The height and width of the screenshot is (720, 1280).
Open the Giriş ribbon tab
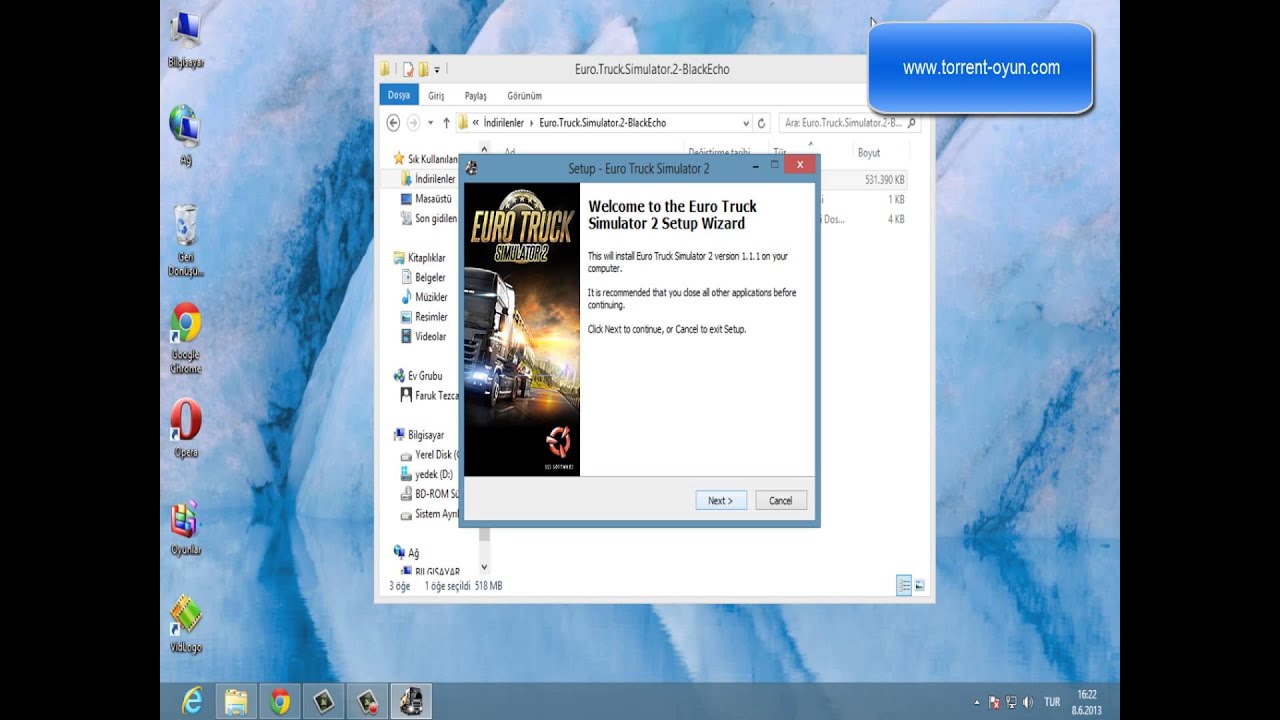coord(436,96)
